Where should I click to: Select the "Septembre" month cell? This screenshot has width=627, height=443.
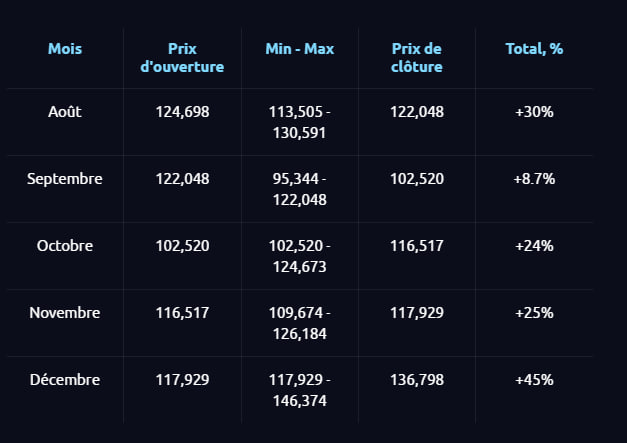coord(65,179)
